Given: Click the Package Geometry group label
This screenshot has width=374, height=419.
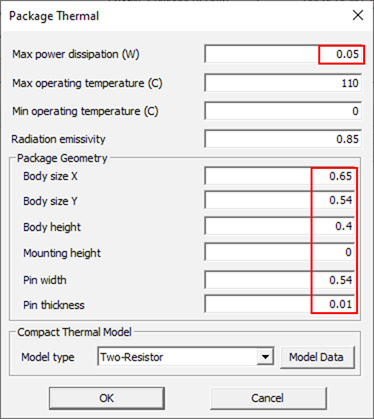Looking at the screenshot, I should coord(62,158).
